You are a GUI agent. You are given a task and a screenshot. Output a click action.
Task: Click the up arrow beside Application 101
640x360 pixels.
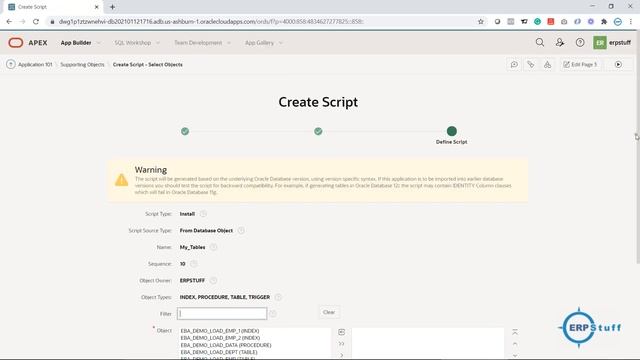pyautogui.click(x=11, y=64)
